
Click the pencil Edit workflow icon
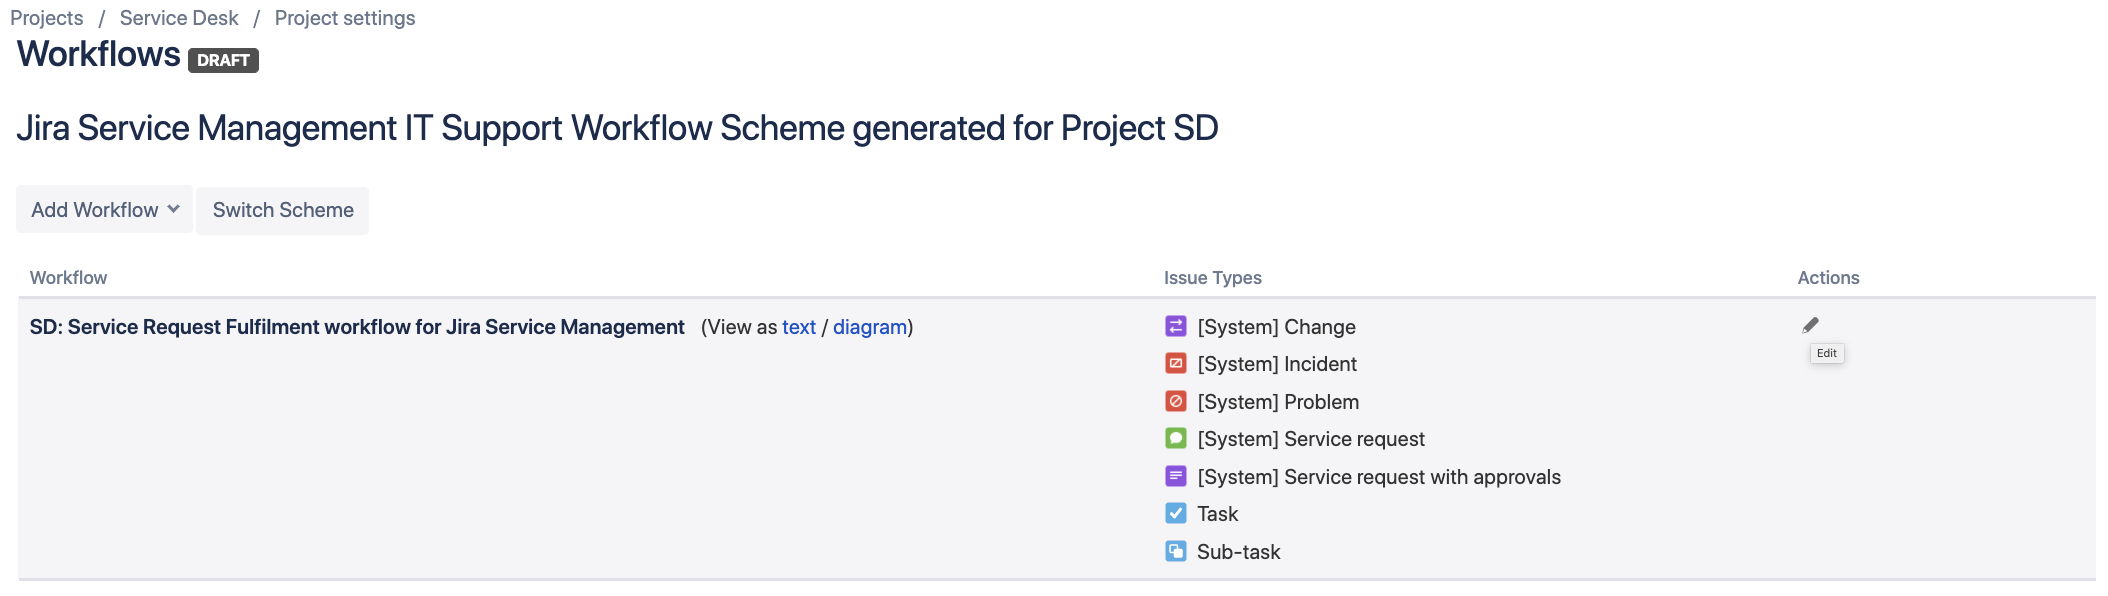(1810, 325)
